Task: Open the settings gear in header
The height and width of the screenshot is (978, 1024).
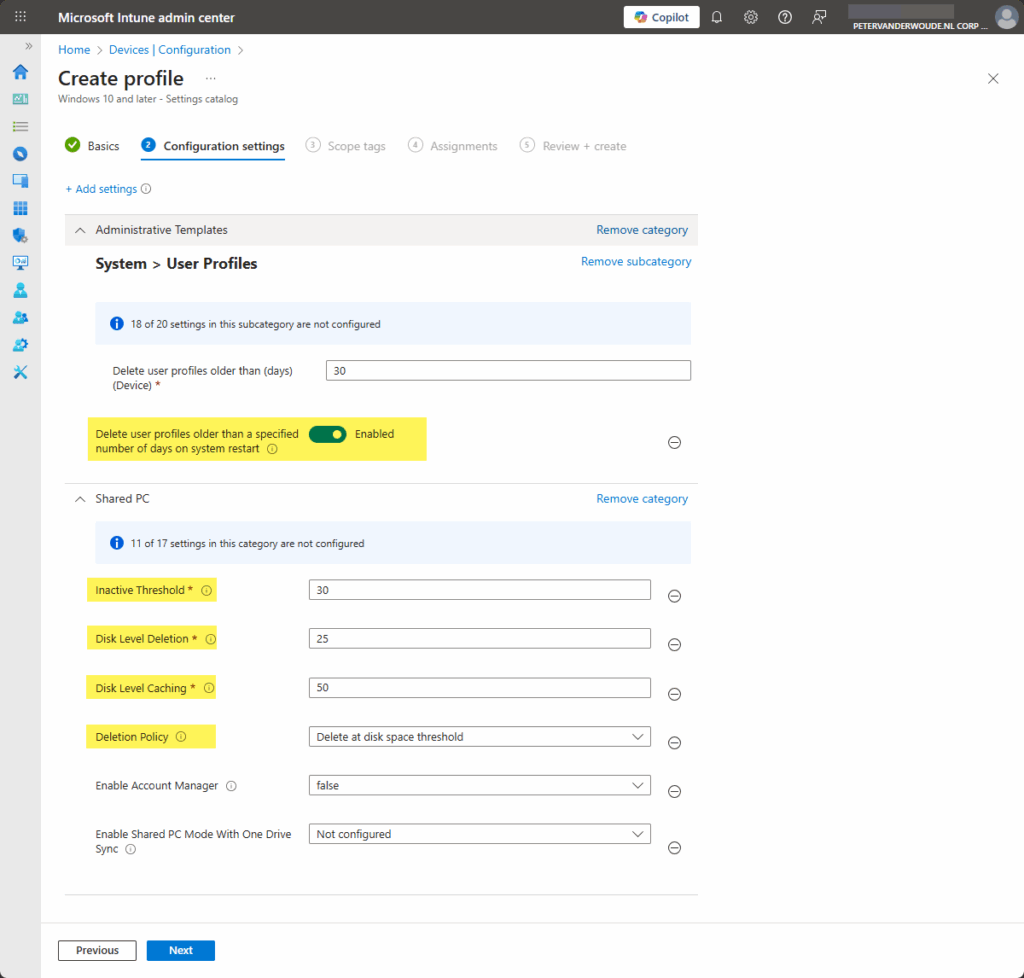Action: 751,17
